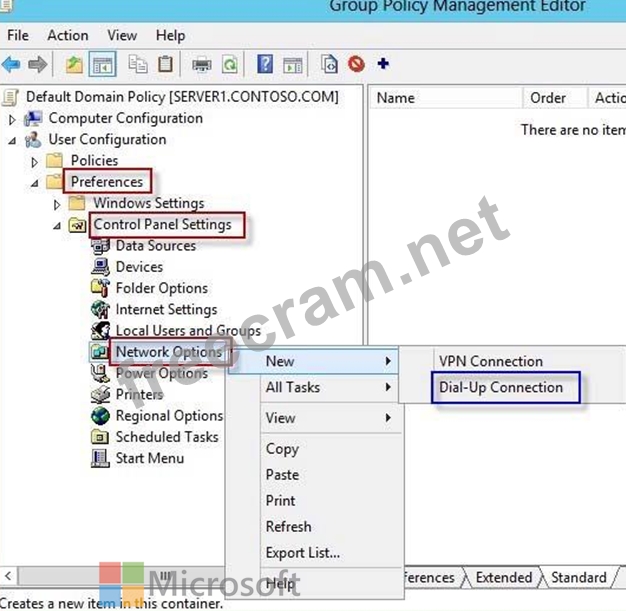Click the red Disable item icon
The height and width of the screenshot is (611, 626).
(x=356, y=64)
